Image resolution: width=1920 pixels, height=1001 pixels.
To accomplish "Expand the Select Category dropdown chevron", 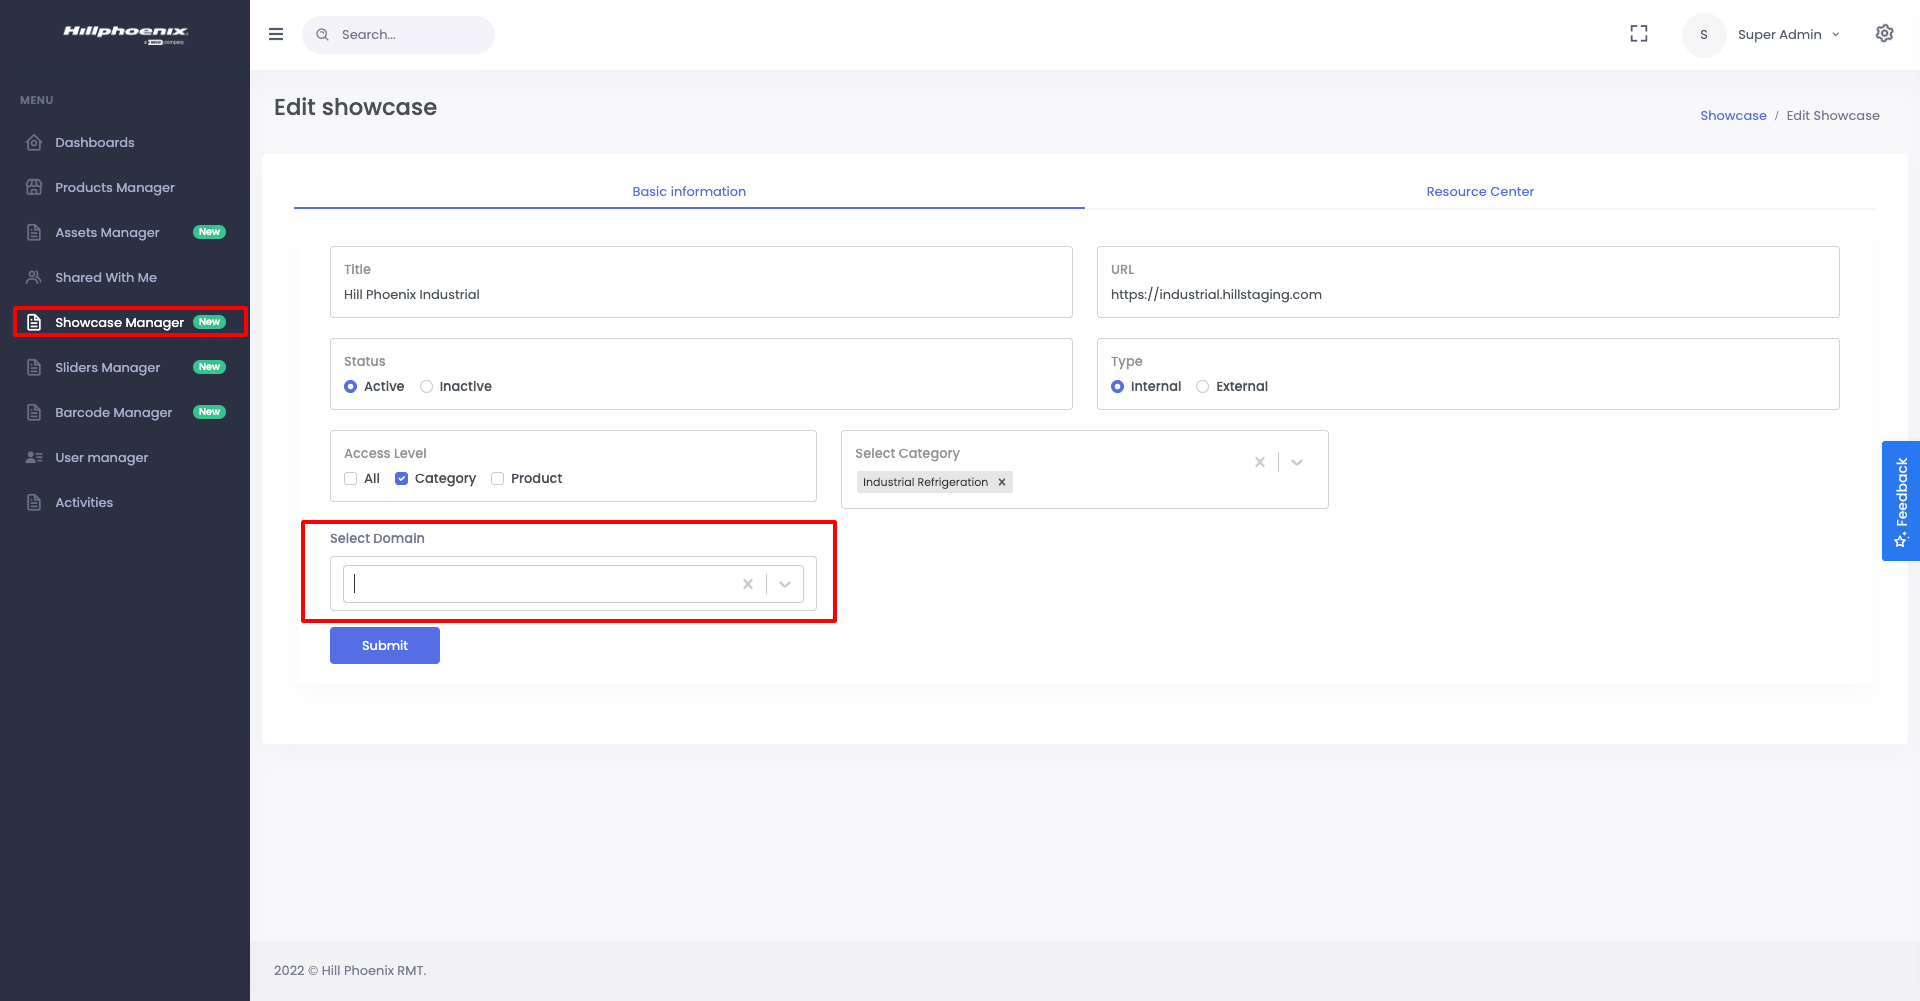I will pos(1297,462).
